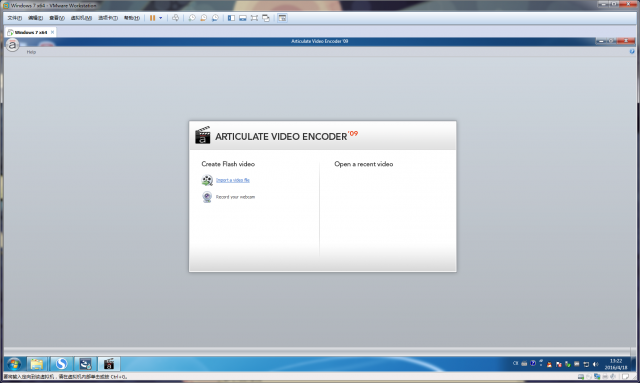This screenshot has height=383, width=640.
Task: Enter full screen mode from VMware toolbar
Action: tap(254, 18)
